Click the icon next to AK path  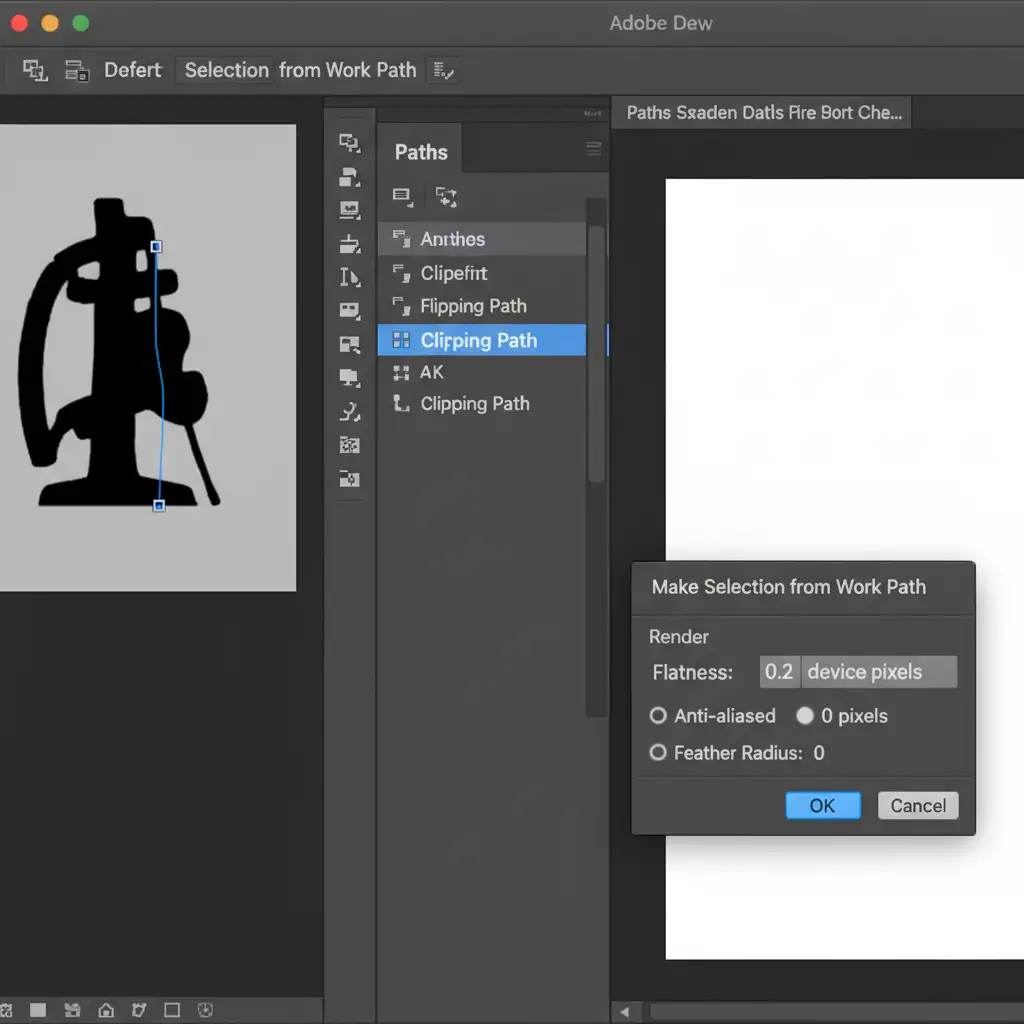[x=402, y=372]
